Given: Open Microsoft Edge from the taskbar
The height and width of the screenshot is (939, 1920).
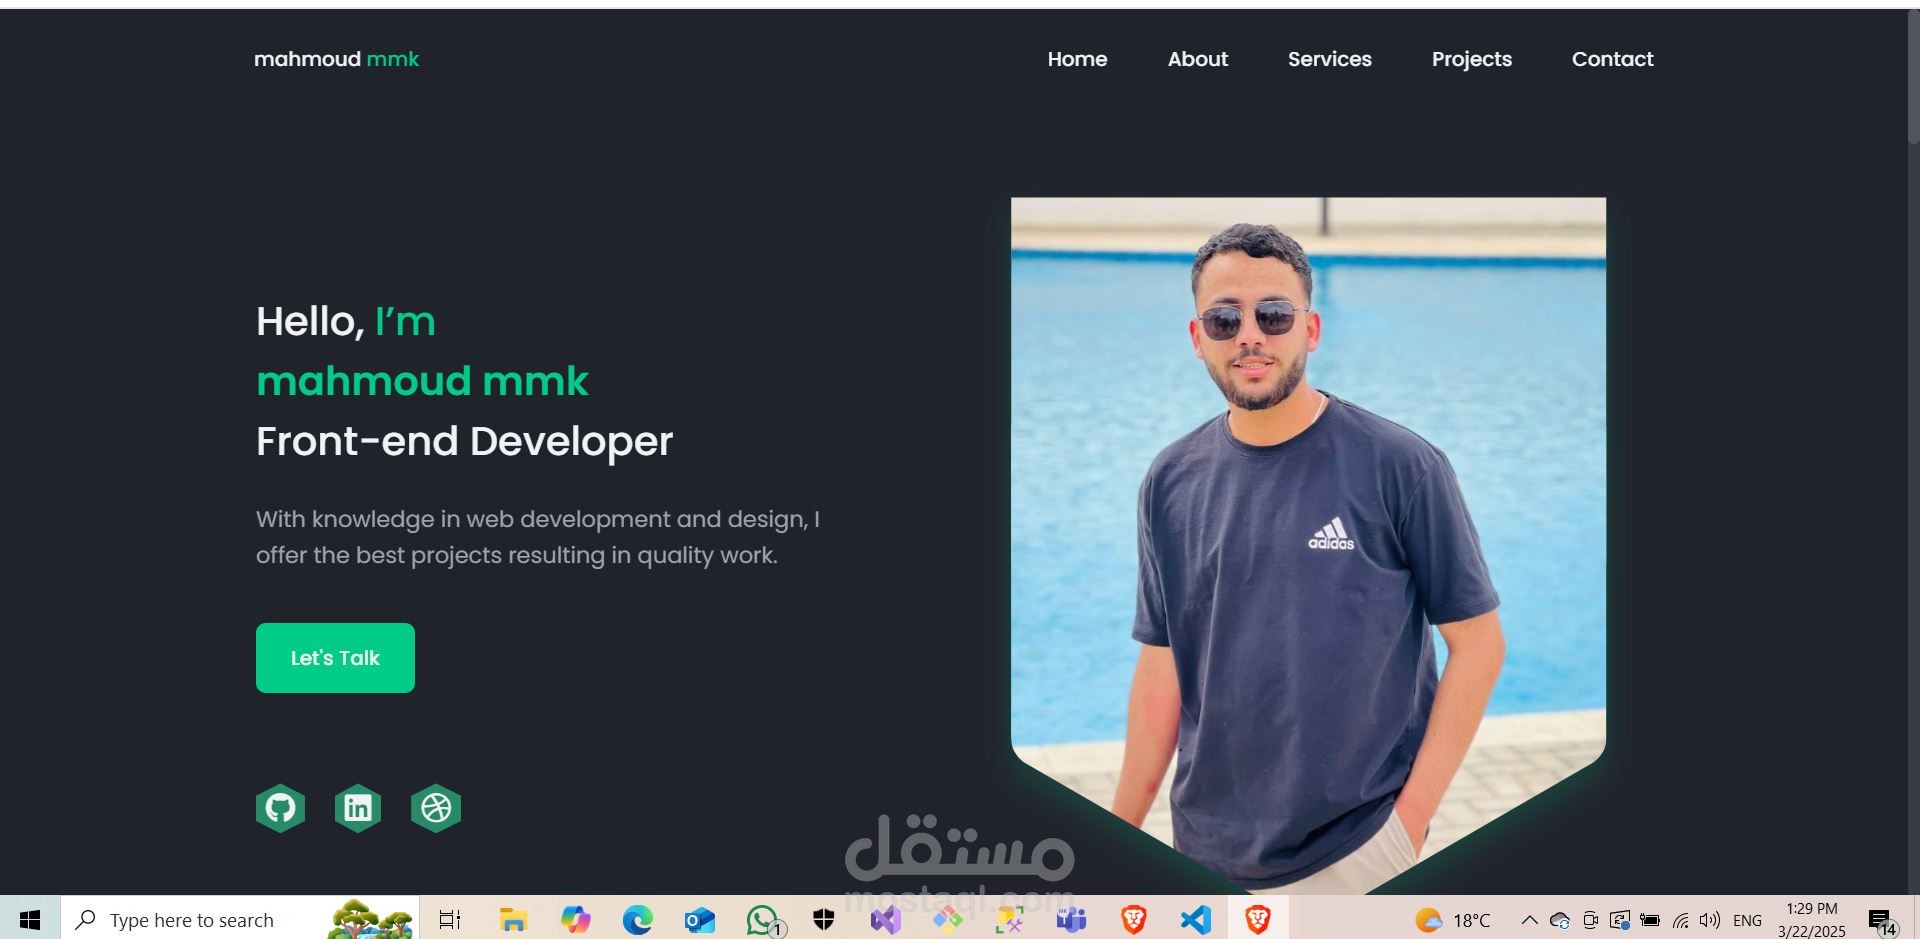Looking at the screenshot, I should click(x=637, y=919).
